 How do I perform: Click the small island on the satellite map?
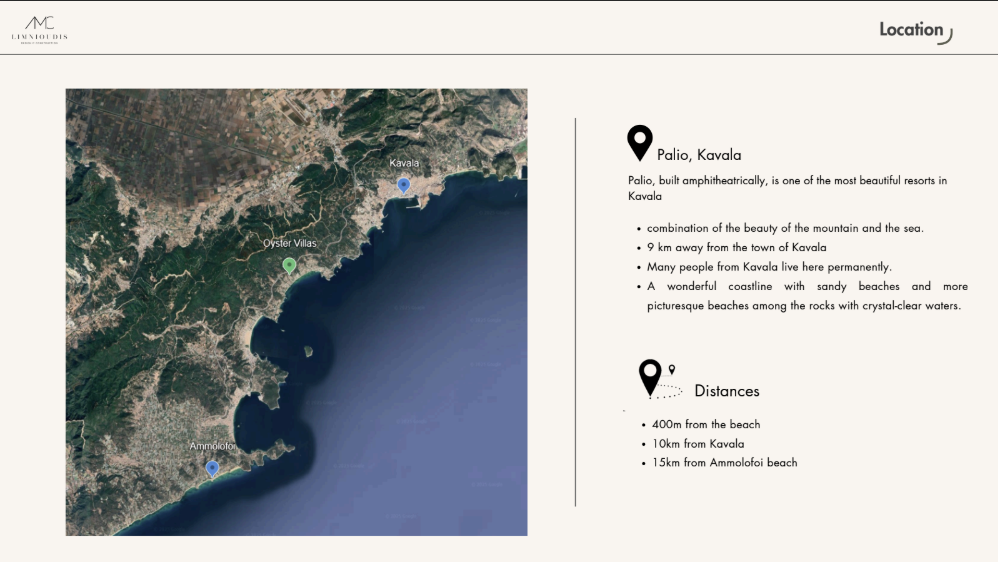tap(309, 351)
